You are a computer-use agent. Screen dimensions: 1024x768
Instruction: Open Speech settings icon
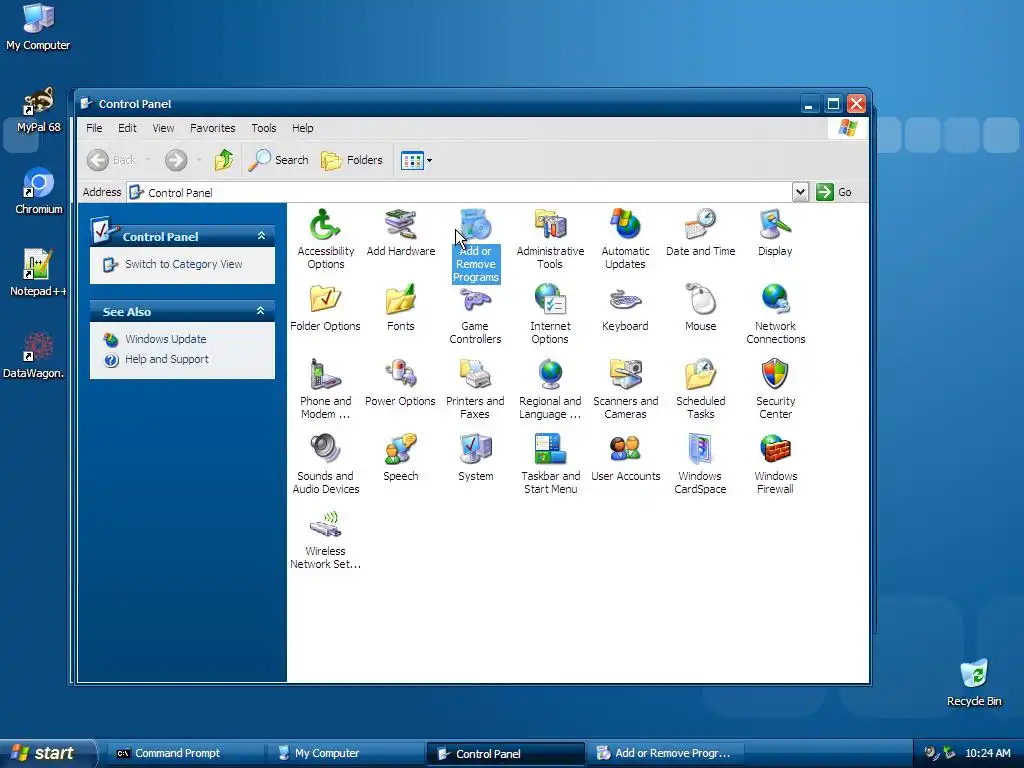400,458
